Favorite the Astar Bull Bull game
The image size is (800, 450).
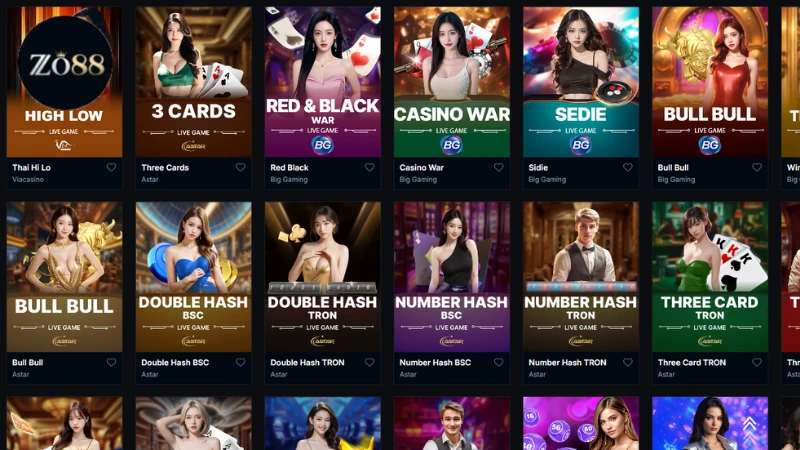[x=111, y=362]
